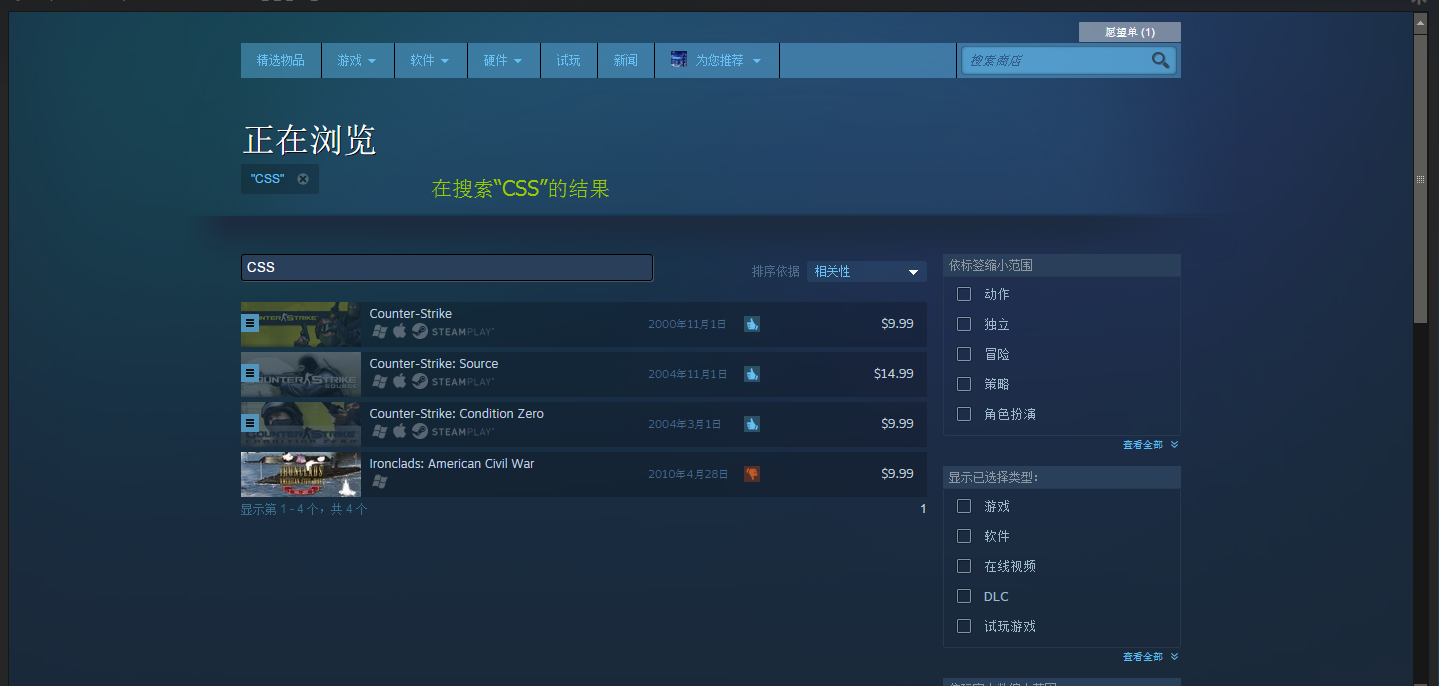Click the scroll-up arrow of the page scrollbar
The height and width of the screenshot is (686, 1439).
tap(1420, 21)
